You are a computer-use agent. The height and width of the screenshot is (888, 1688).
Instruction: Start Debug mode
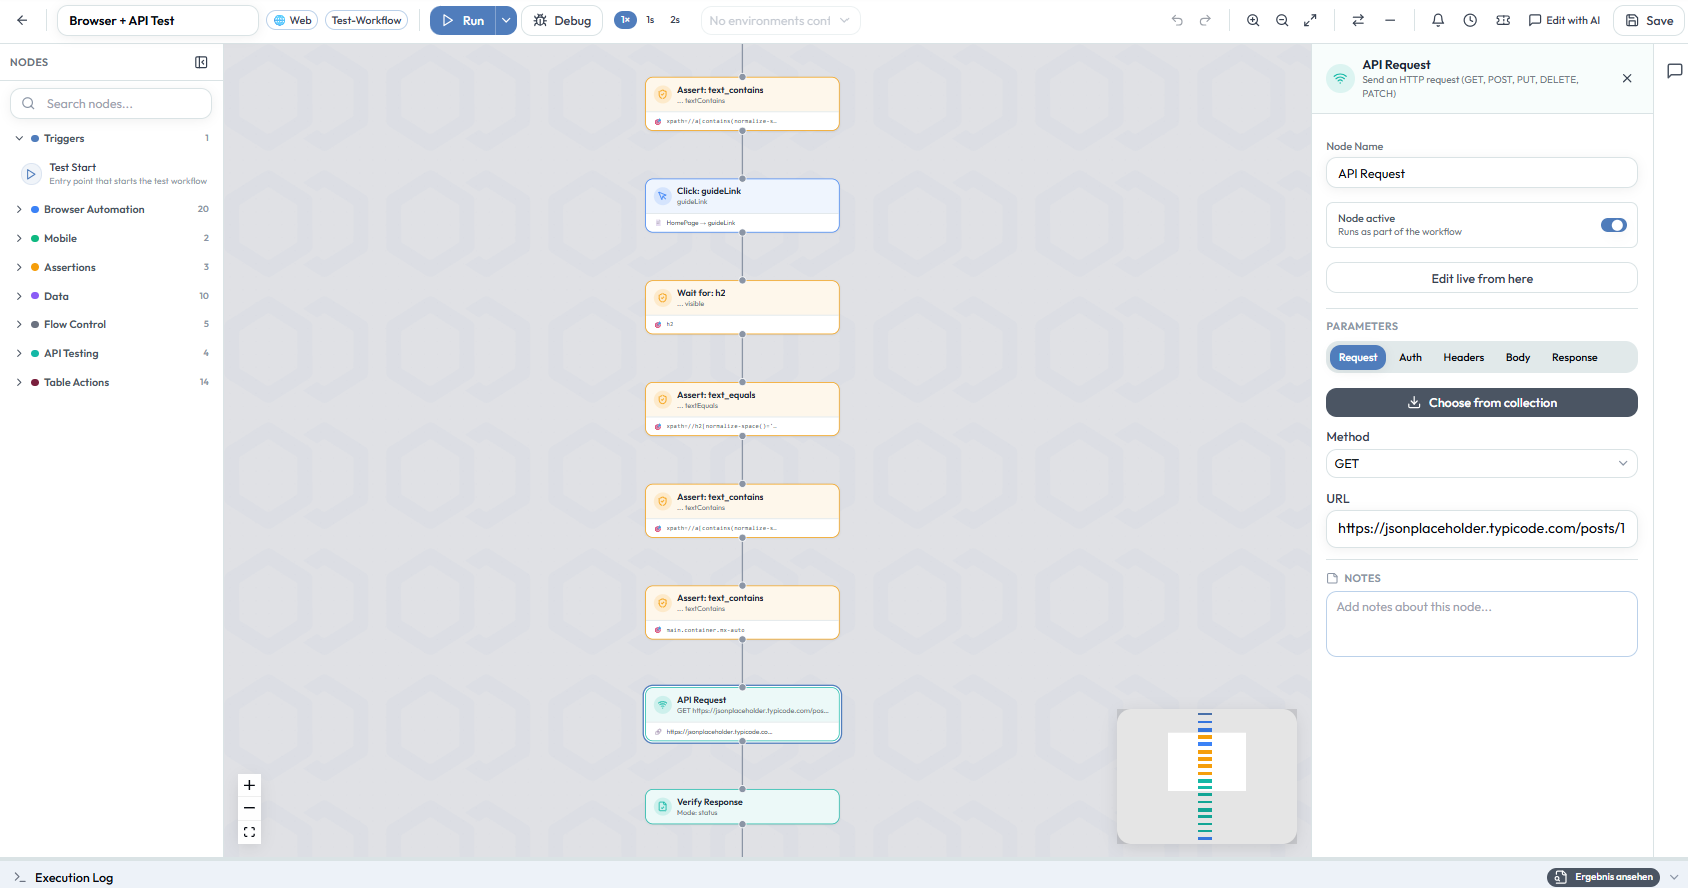tap(562, 20)
